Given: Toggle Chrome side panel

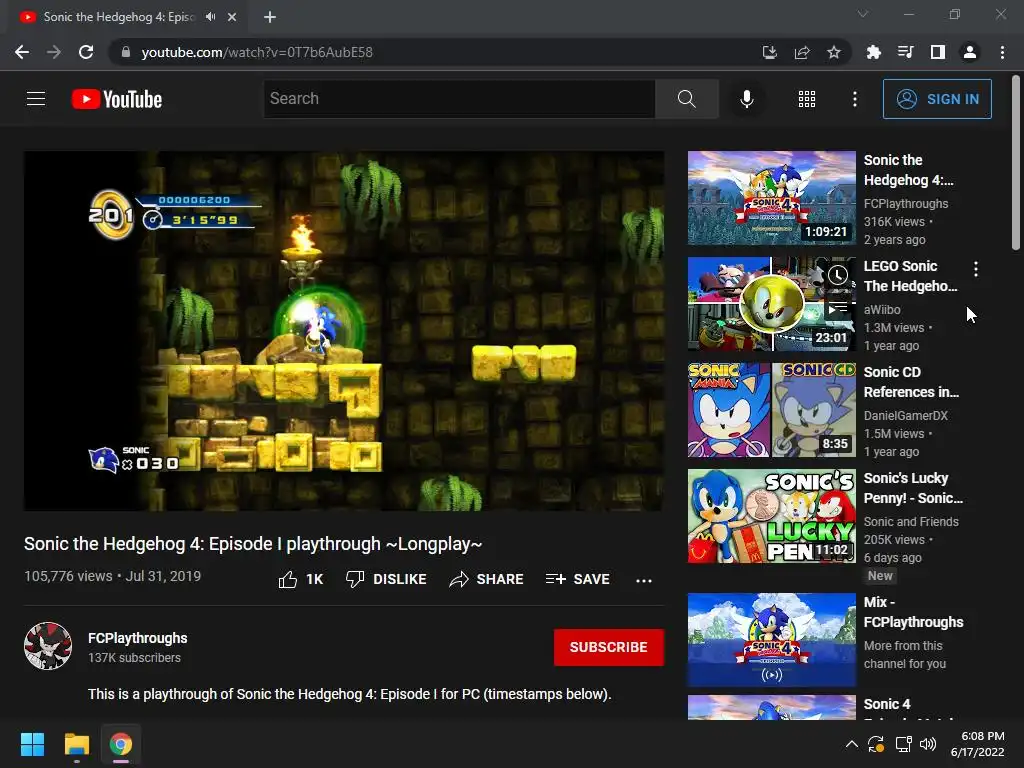Looking at the screenshot, I should [938, 52].
